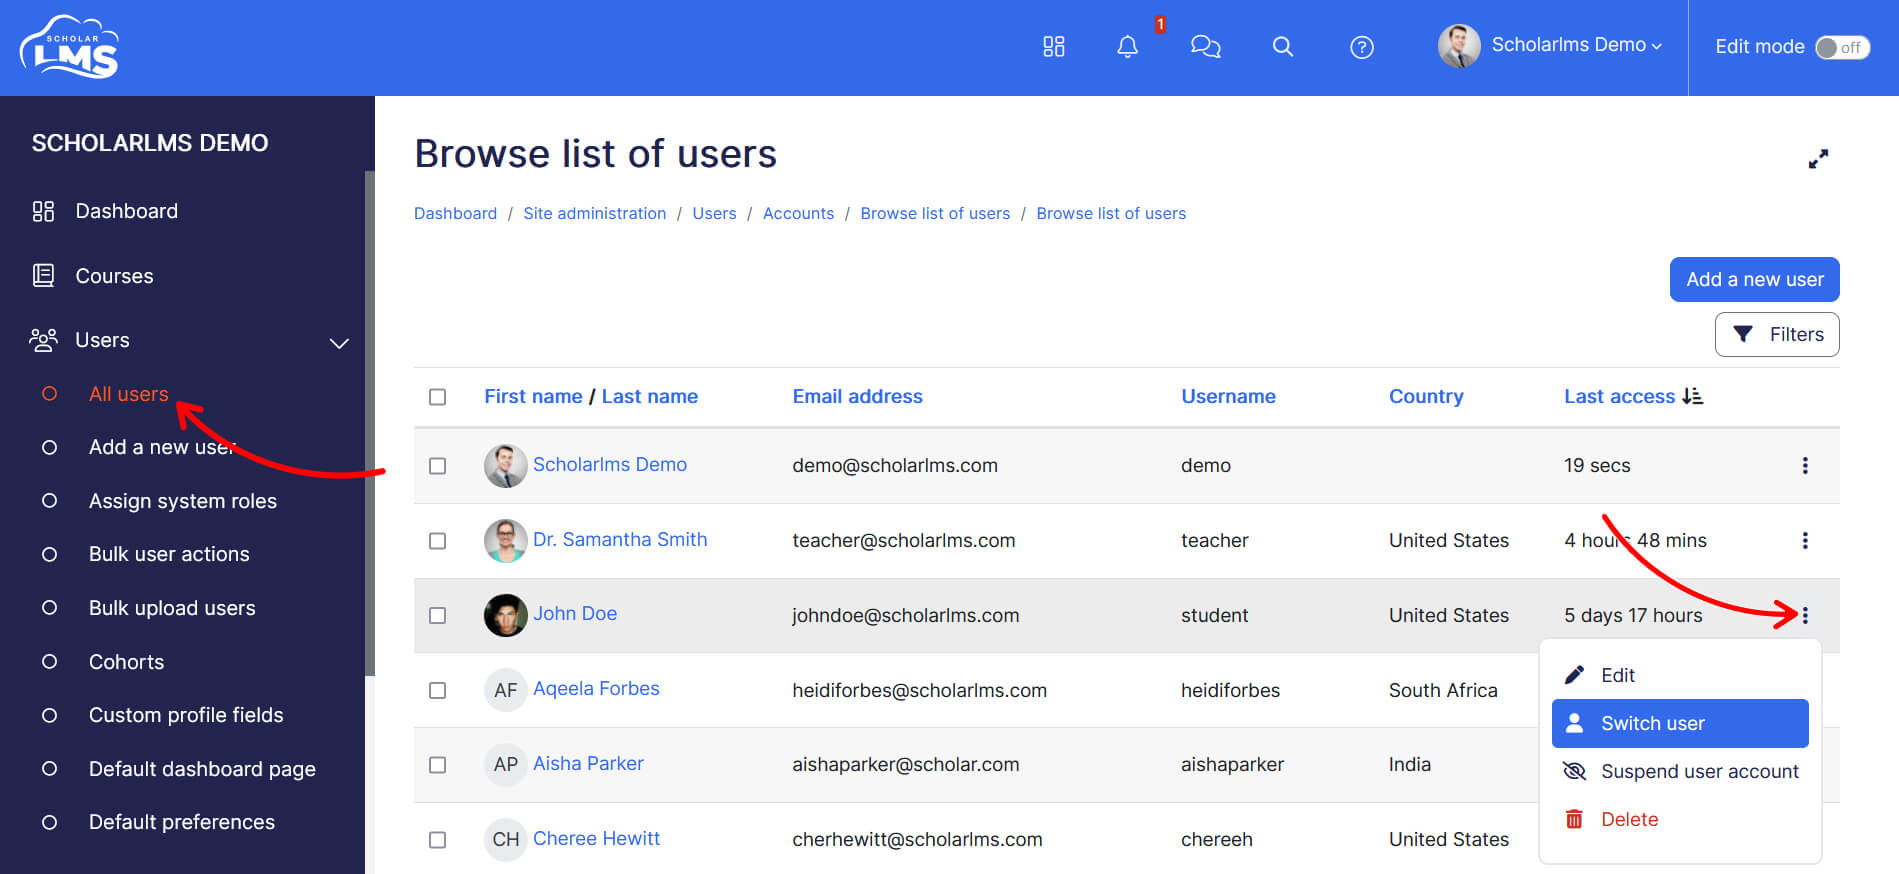Open Aqeela Forbes profile link
Screen dimensions: 1899x874
596,688
